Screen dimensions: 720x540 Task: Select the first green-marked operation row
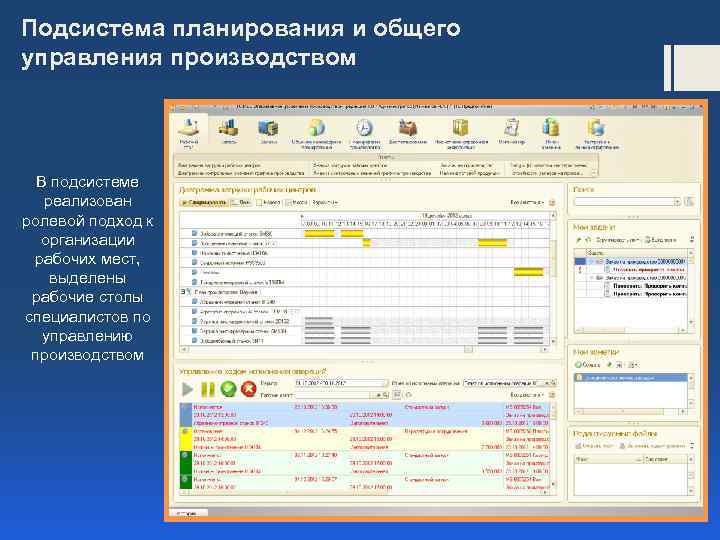pos(366,463)
